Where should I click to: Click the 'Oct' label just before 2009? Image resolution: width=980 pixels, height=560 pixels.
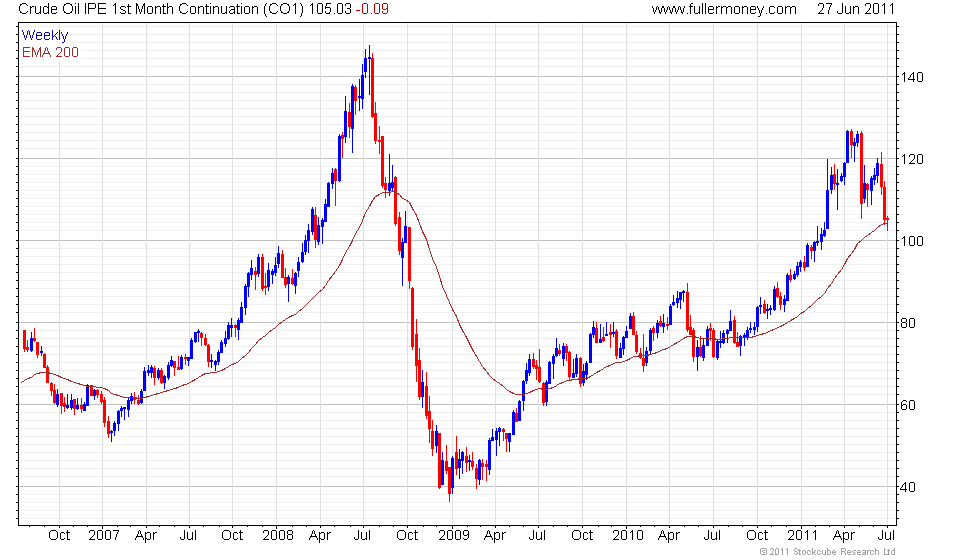(x=408, y=536)
